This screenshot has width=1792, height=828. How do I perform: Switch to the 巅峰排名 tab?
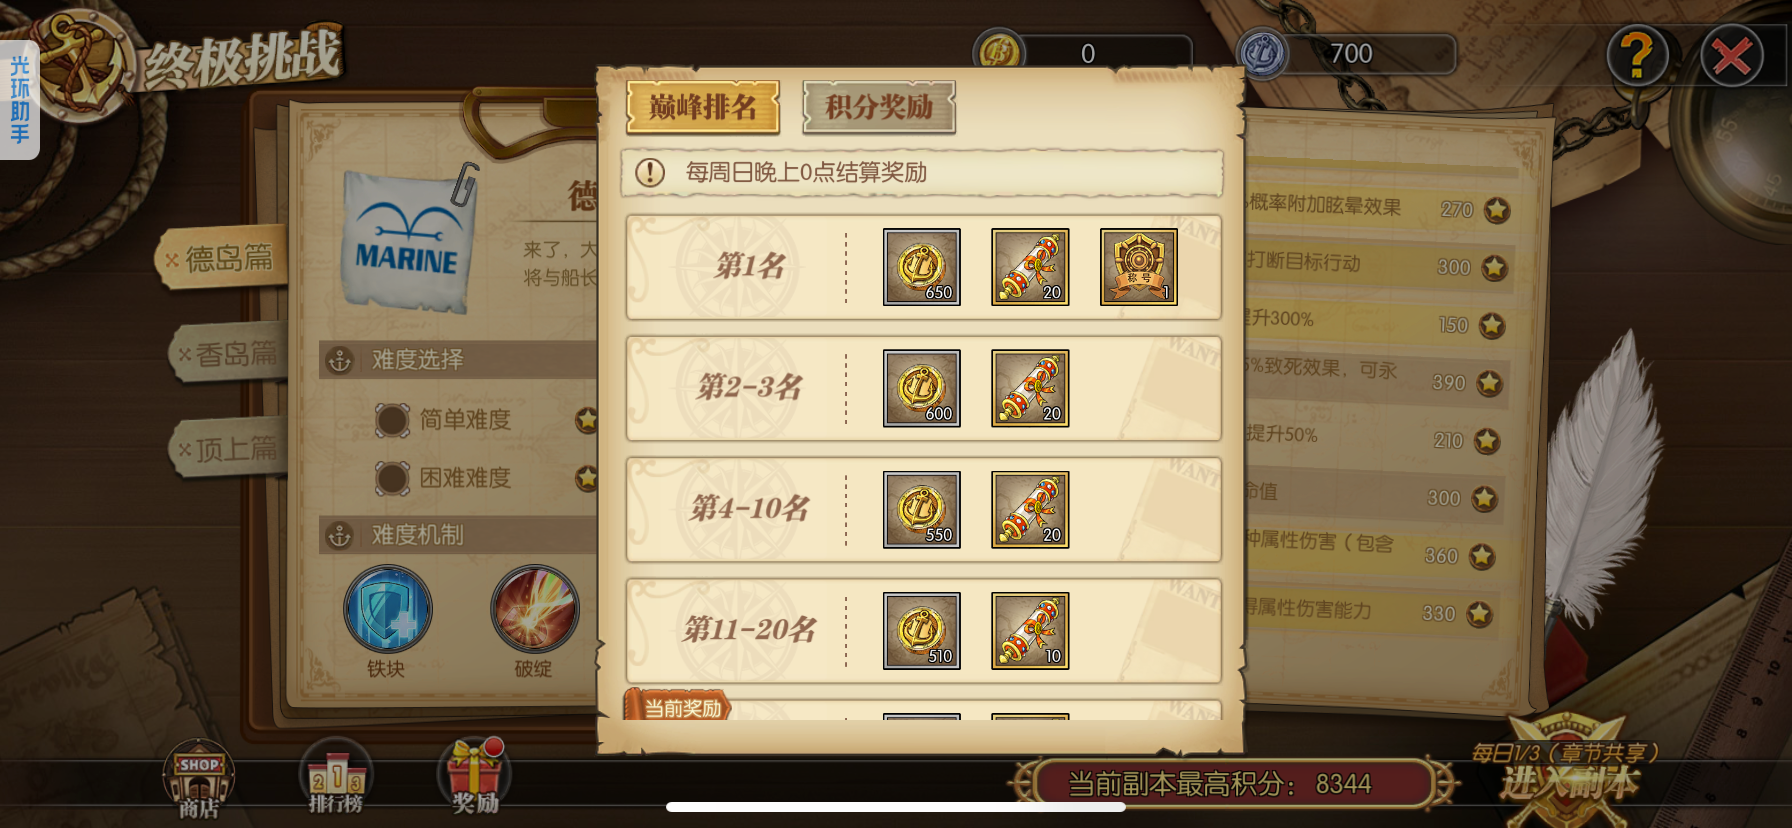point(703,107)
